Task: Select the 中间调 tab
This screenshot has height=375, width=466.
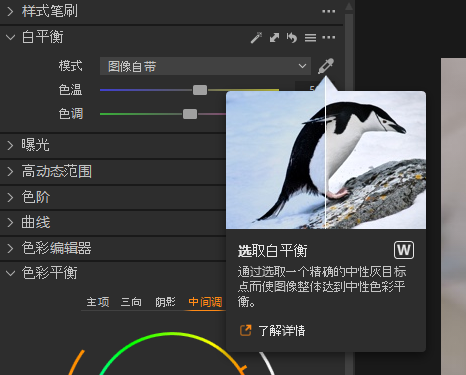Action: pos(205,302)
